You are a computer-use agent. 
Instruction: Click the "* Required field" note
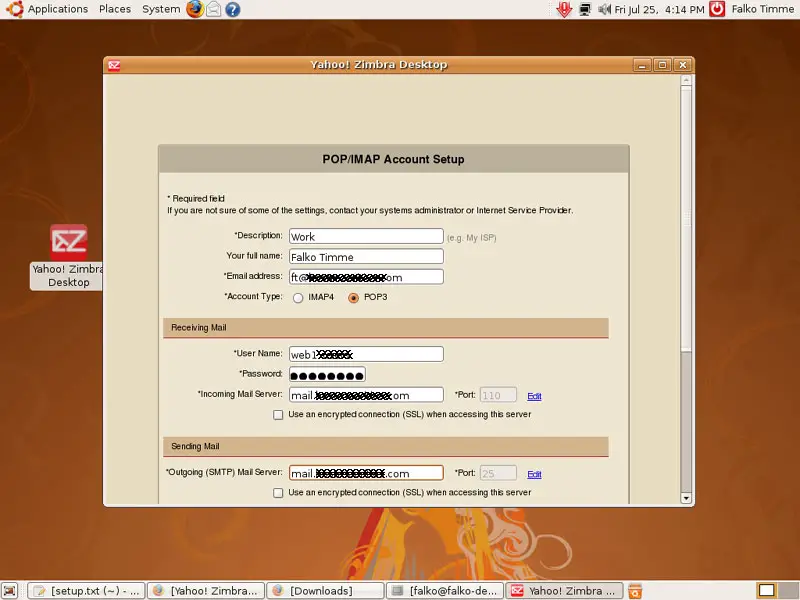[x=196, y=198]
